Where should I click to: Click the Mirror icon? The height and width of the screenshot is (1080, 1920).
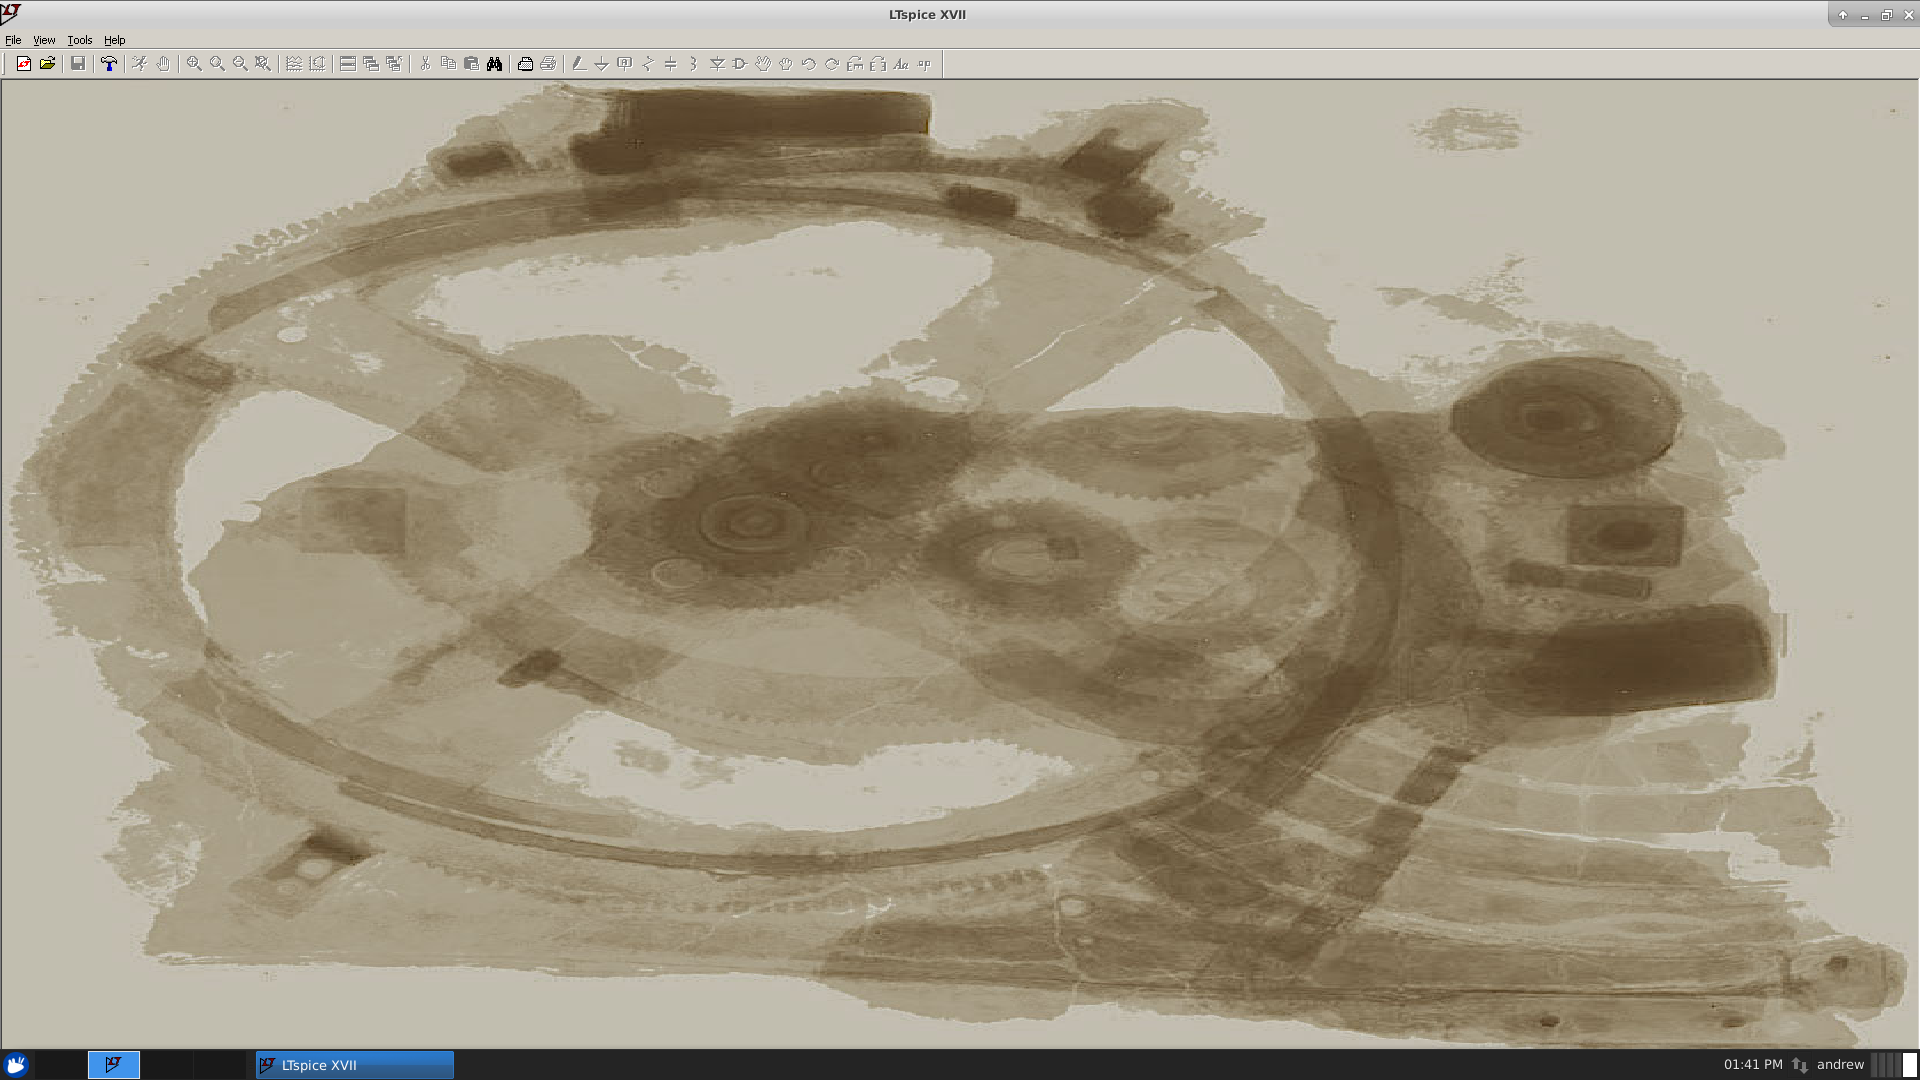pos(878,64)
